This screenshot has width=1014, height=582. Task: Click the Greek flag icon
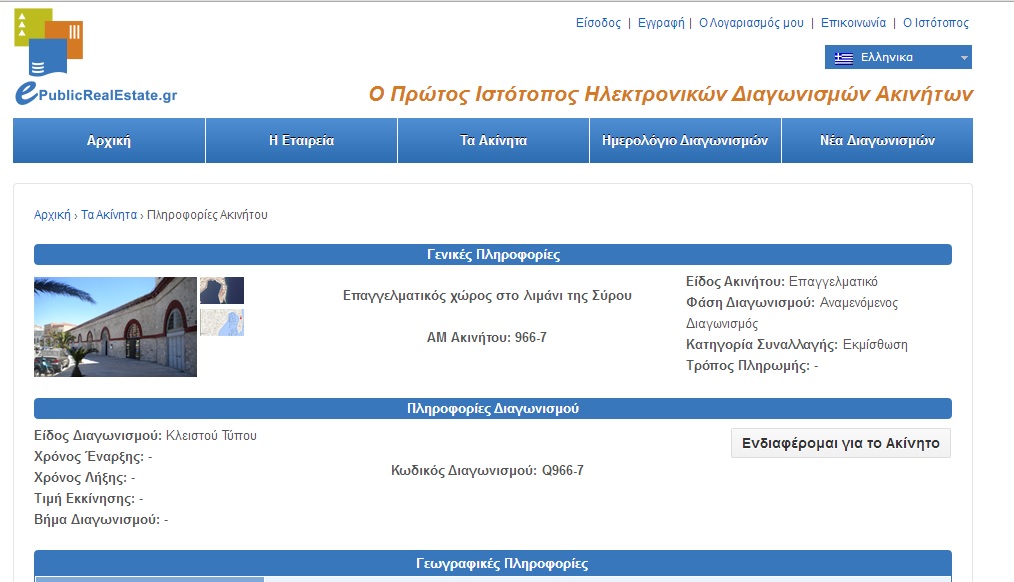(x=844, y=58)
